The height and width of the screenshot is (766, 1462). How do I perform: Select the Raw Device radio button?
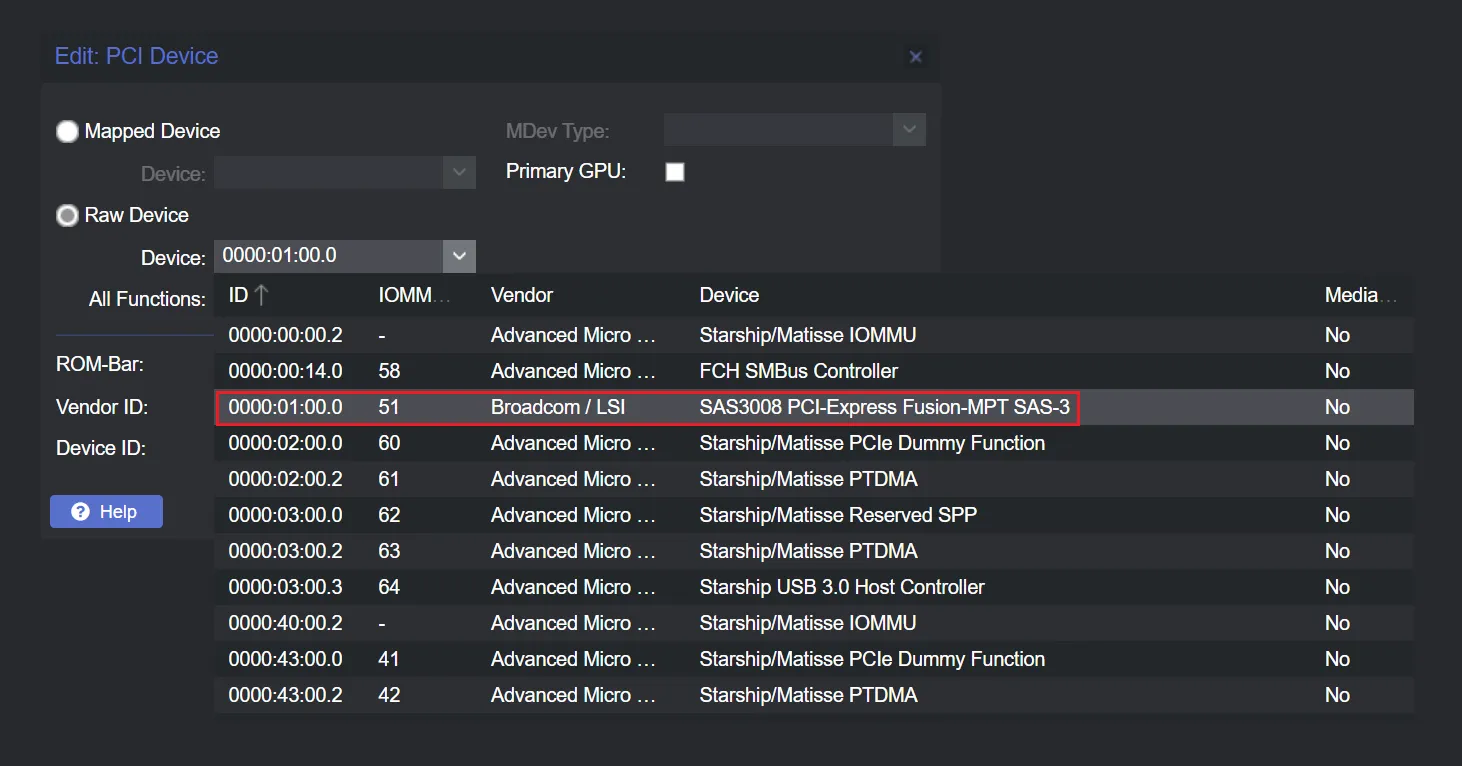(68, 216)
